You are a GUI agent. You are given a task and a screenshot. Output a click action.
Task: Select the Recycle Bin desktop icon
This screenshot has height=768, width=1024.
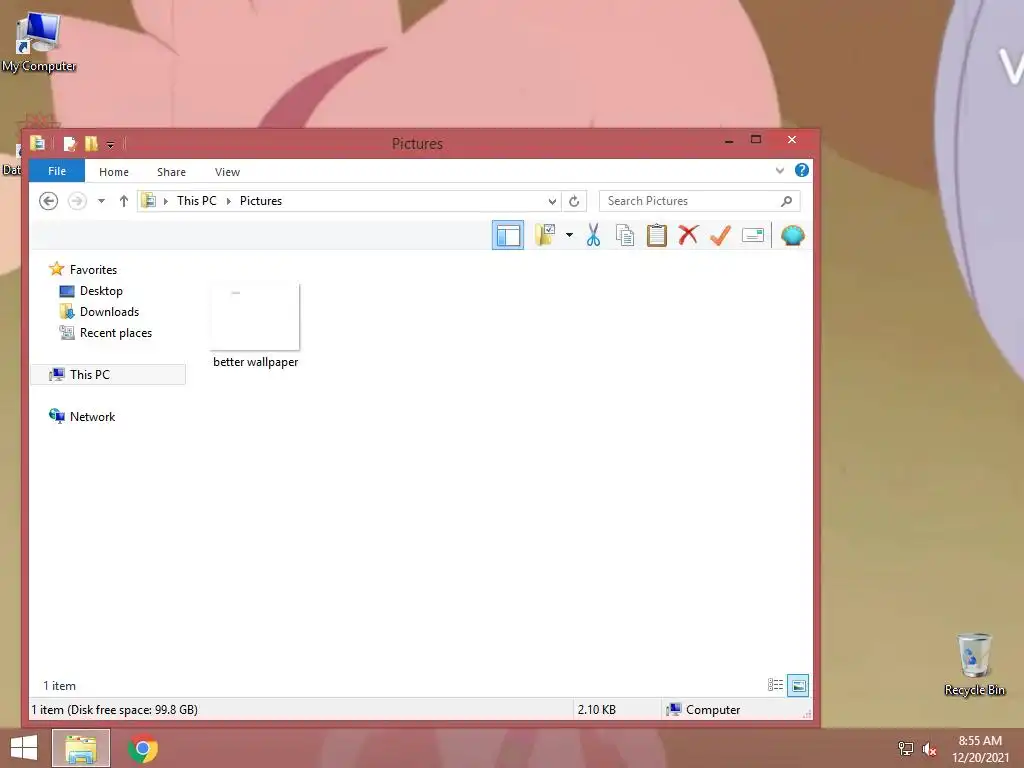974,664
